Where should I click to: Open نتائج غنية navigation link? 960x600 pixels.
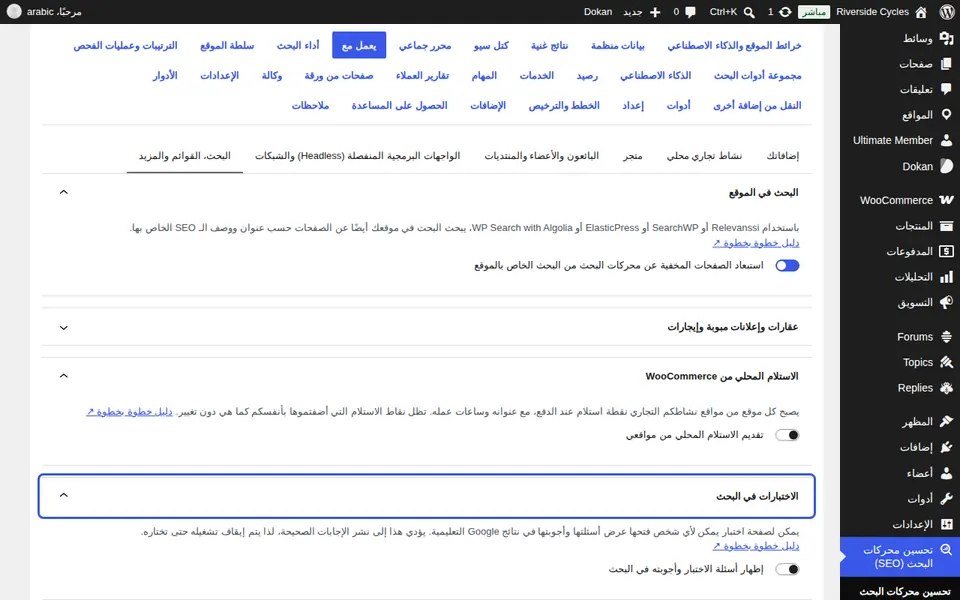549,45
